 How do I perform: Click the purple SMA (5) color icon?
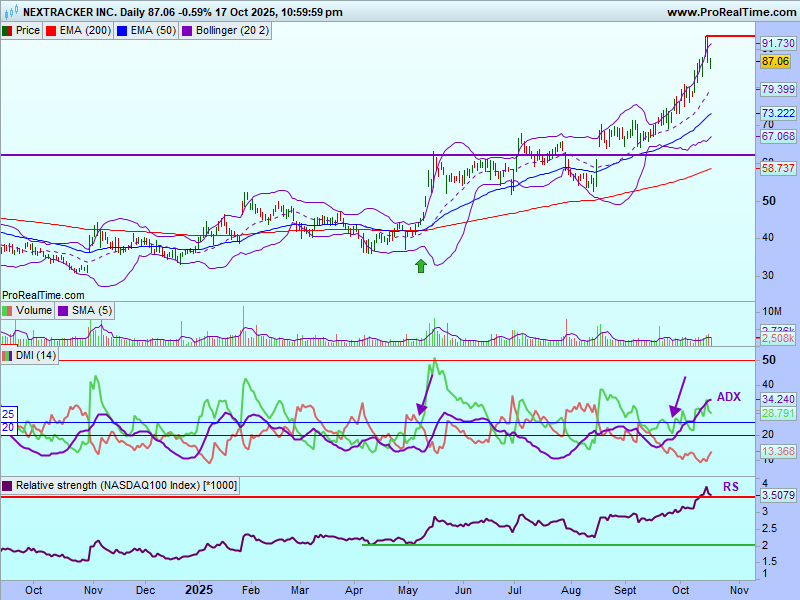click(x=63, y=311)
